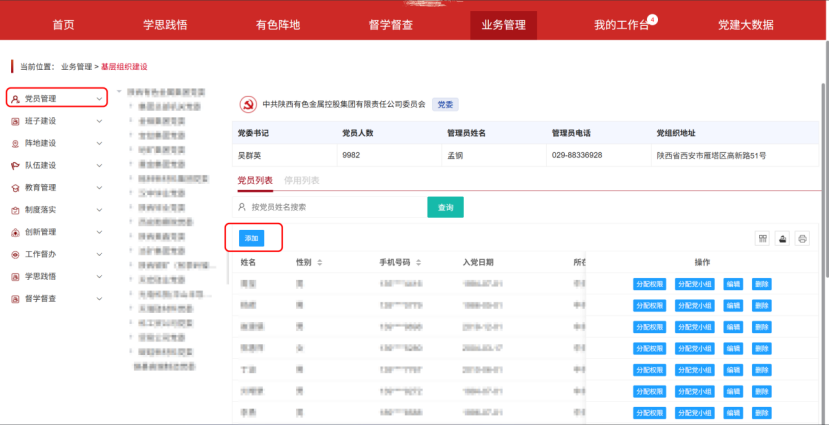829x425 pixels.
Task: Click the blue 添加 button
Action: (x=251, y=238)
